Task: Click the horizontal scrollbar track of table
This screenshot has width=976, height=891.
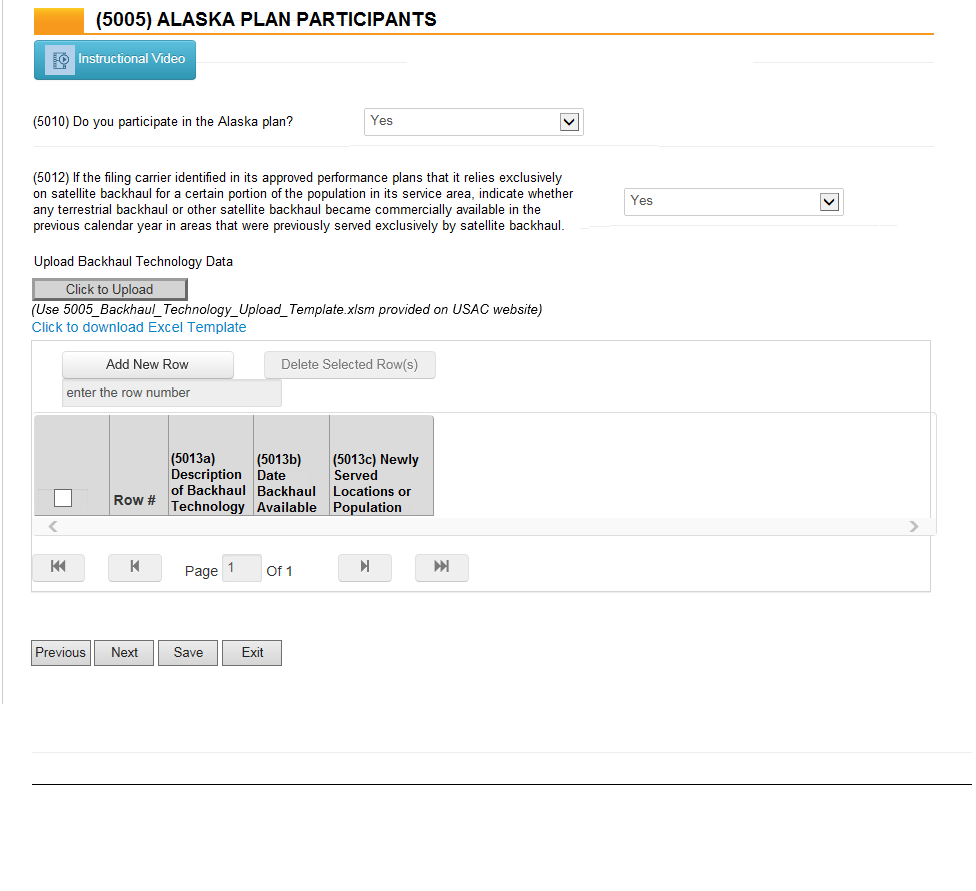Action: 483,527
